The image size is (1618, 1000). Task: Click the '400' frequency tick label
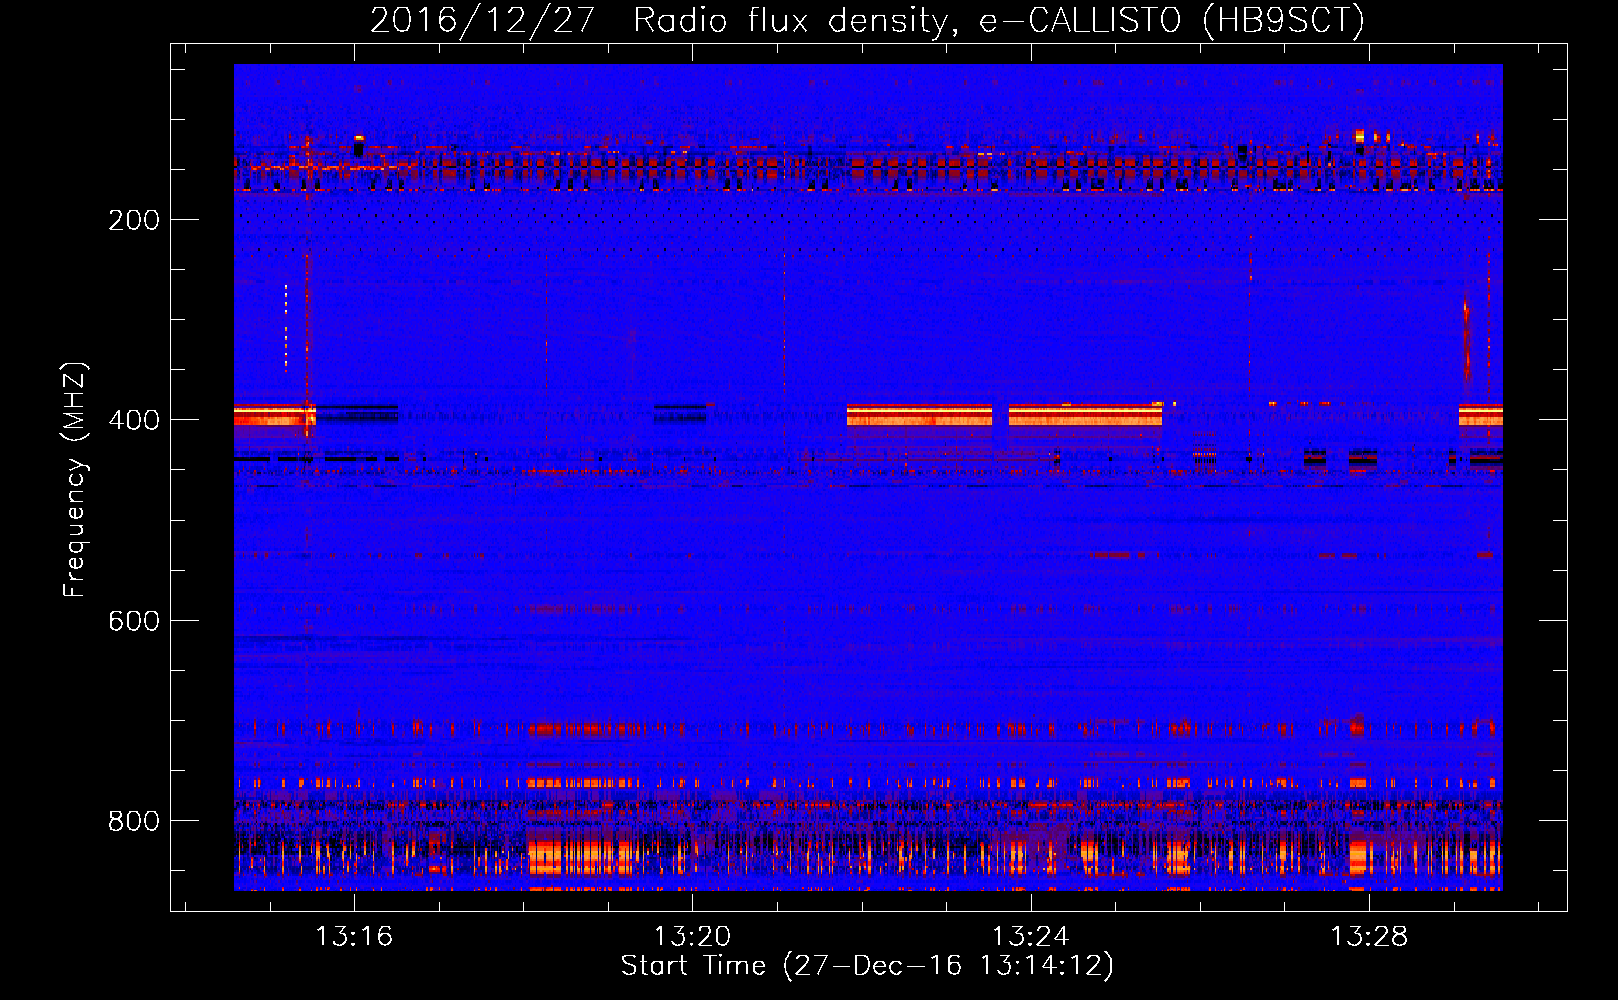[134, 420]
